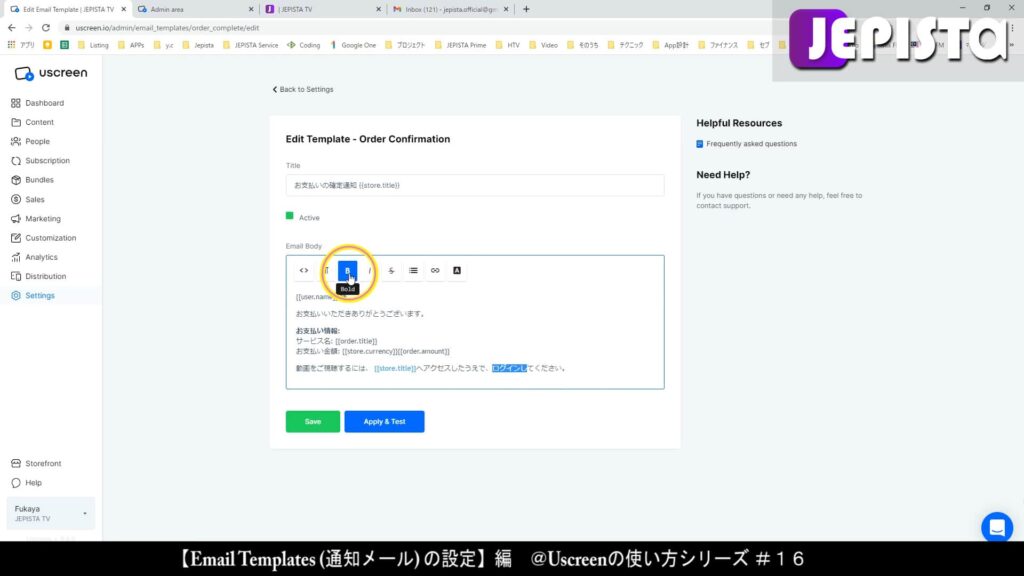Click the green Save button
The height and width of the screenshot is (576, 1024).
313,422
